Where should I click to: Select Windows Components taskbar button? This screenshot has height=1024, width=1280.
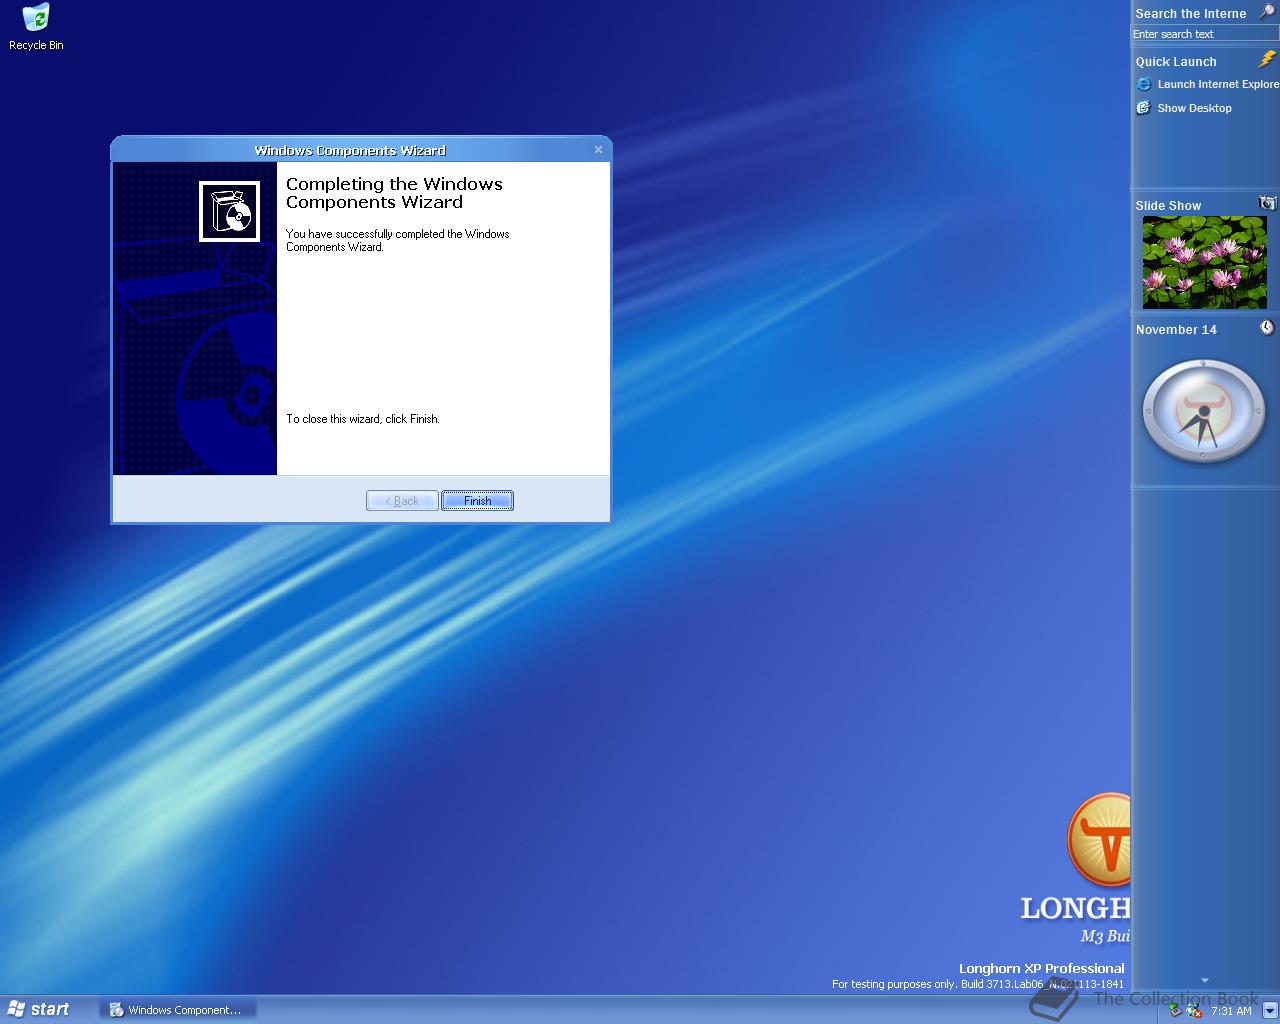[x=178, y=1010]
